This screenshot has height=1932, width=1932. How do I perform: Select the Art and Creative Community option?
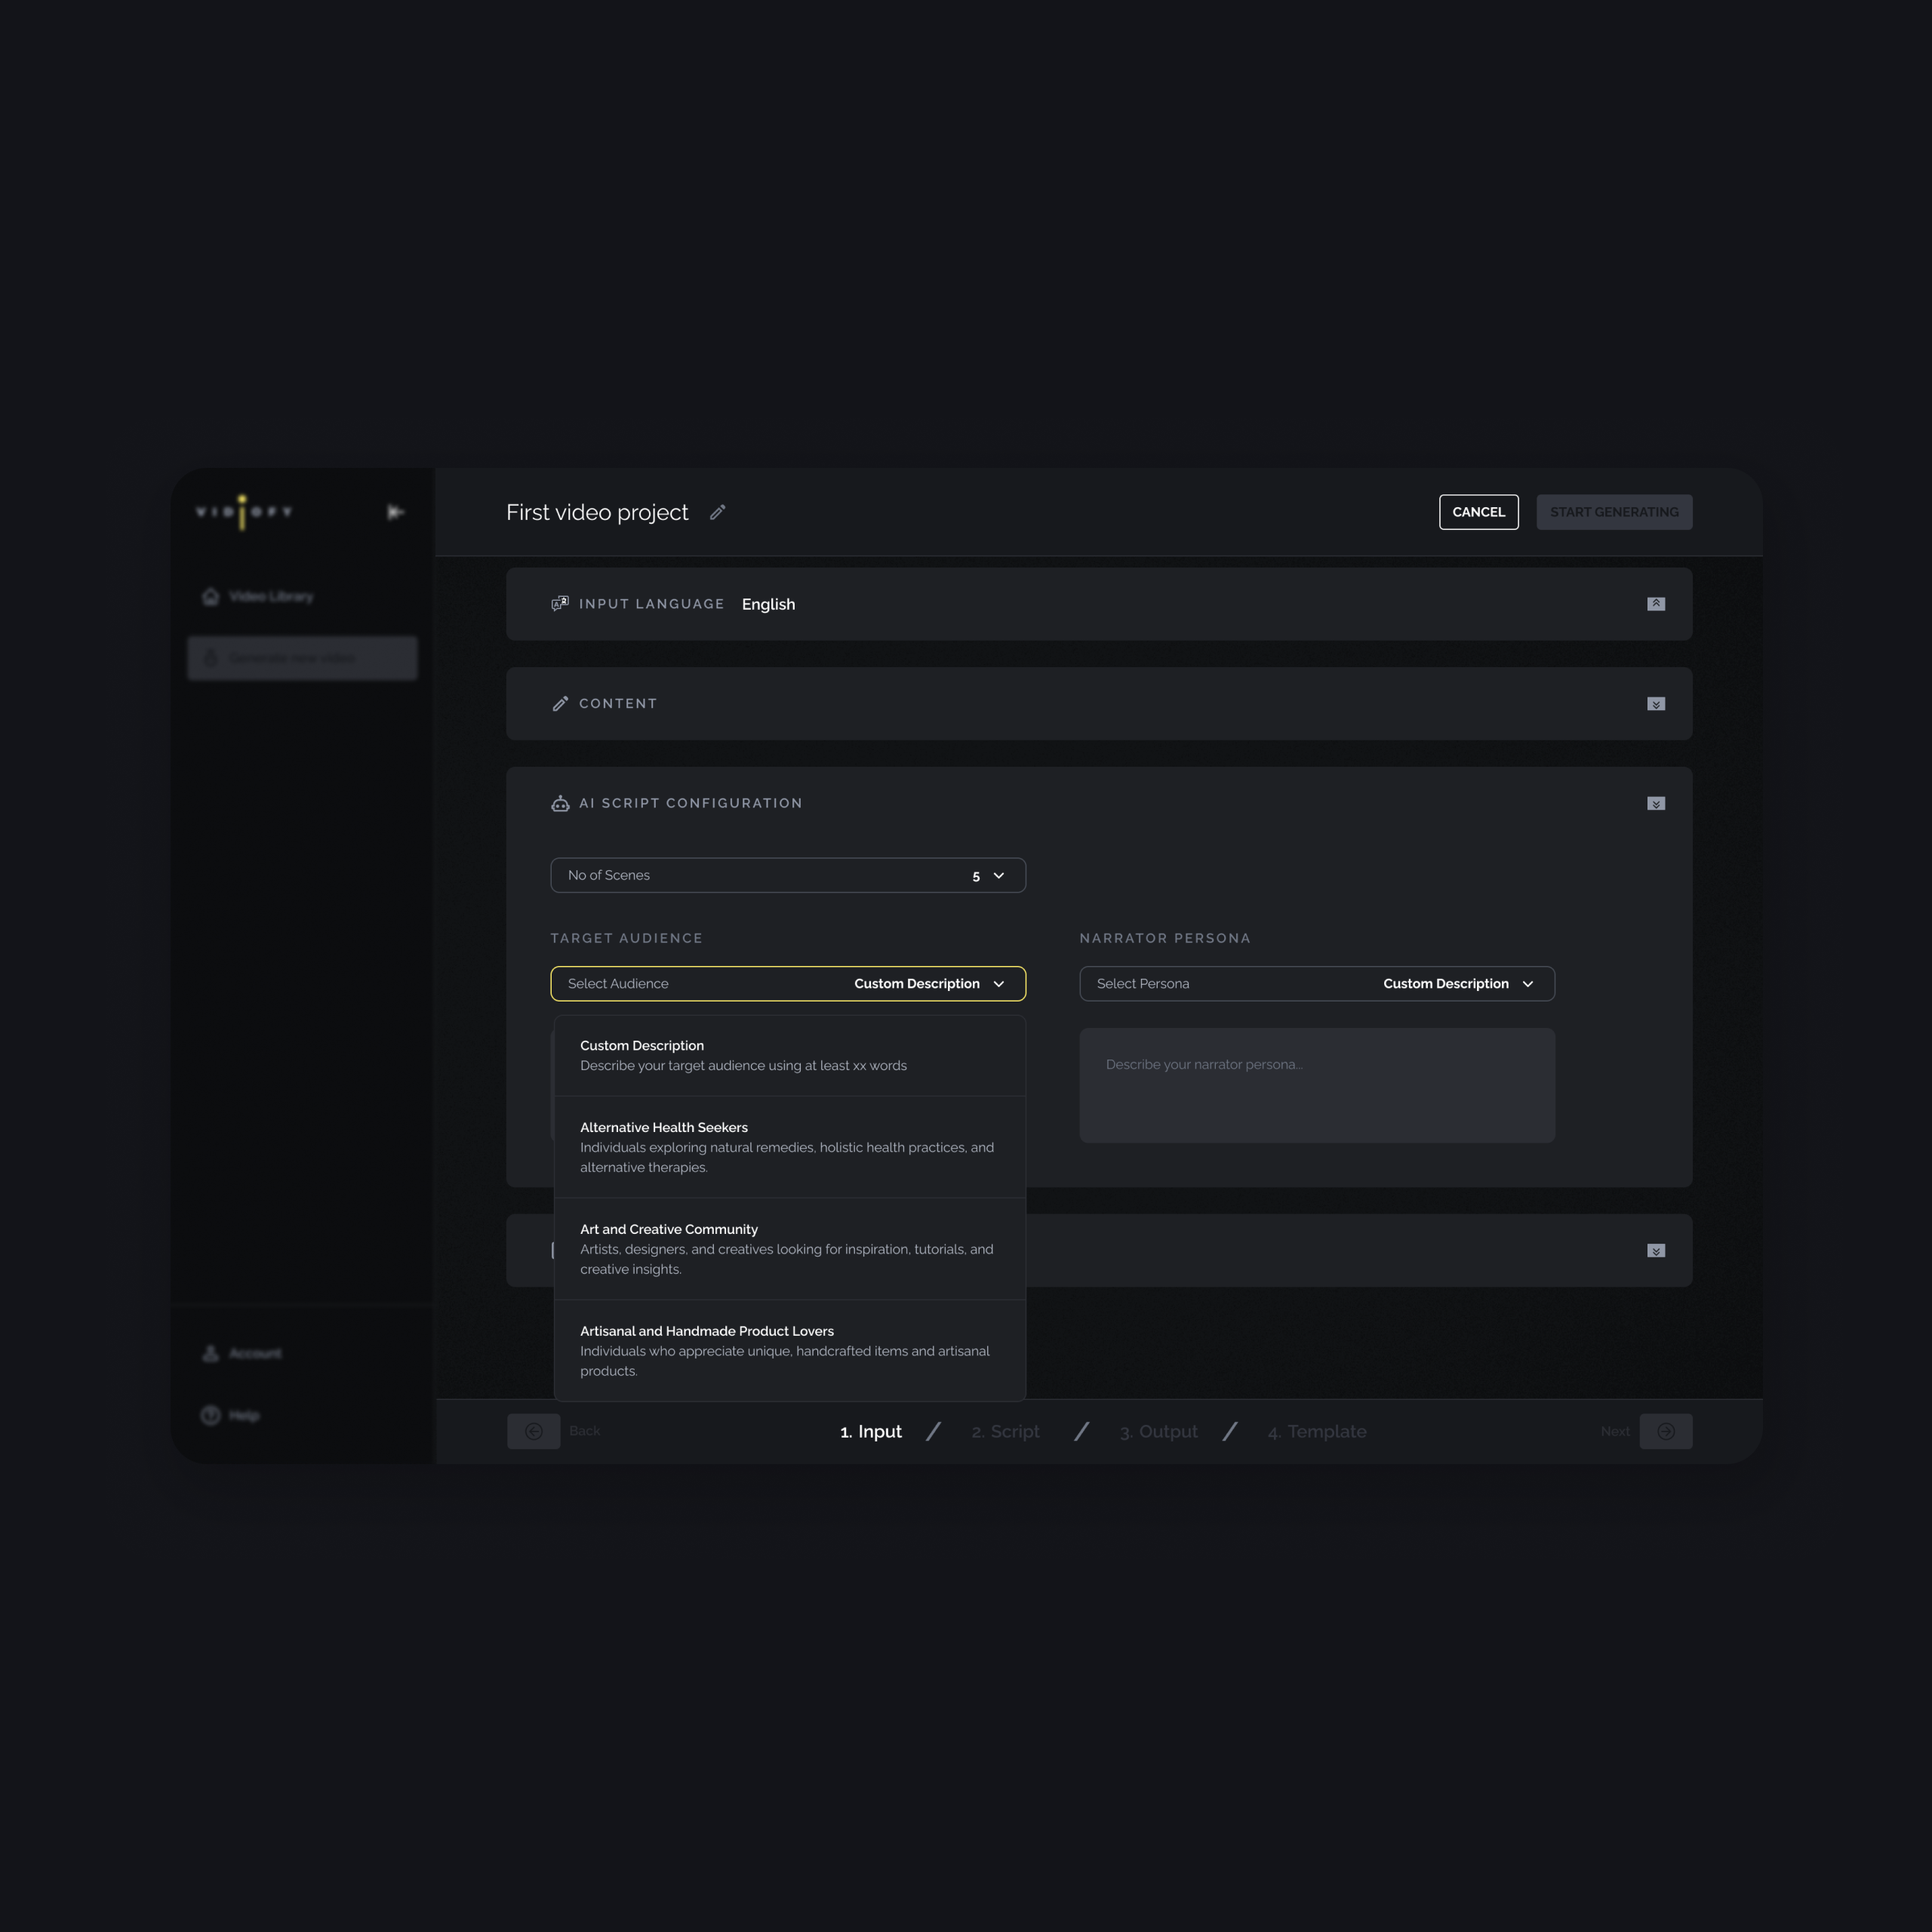tap(788, 1249)
